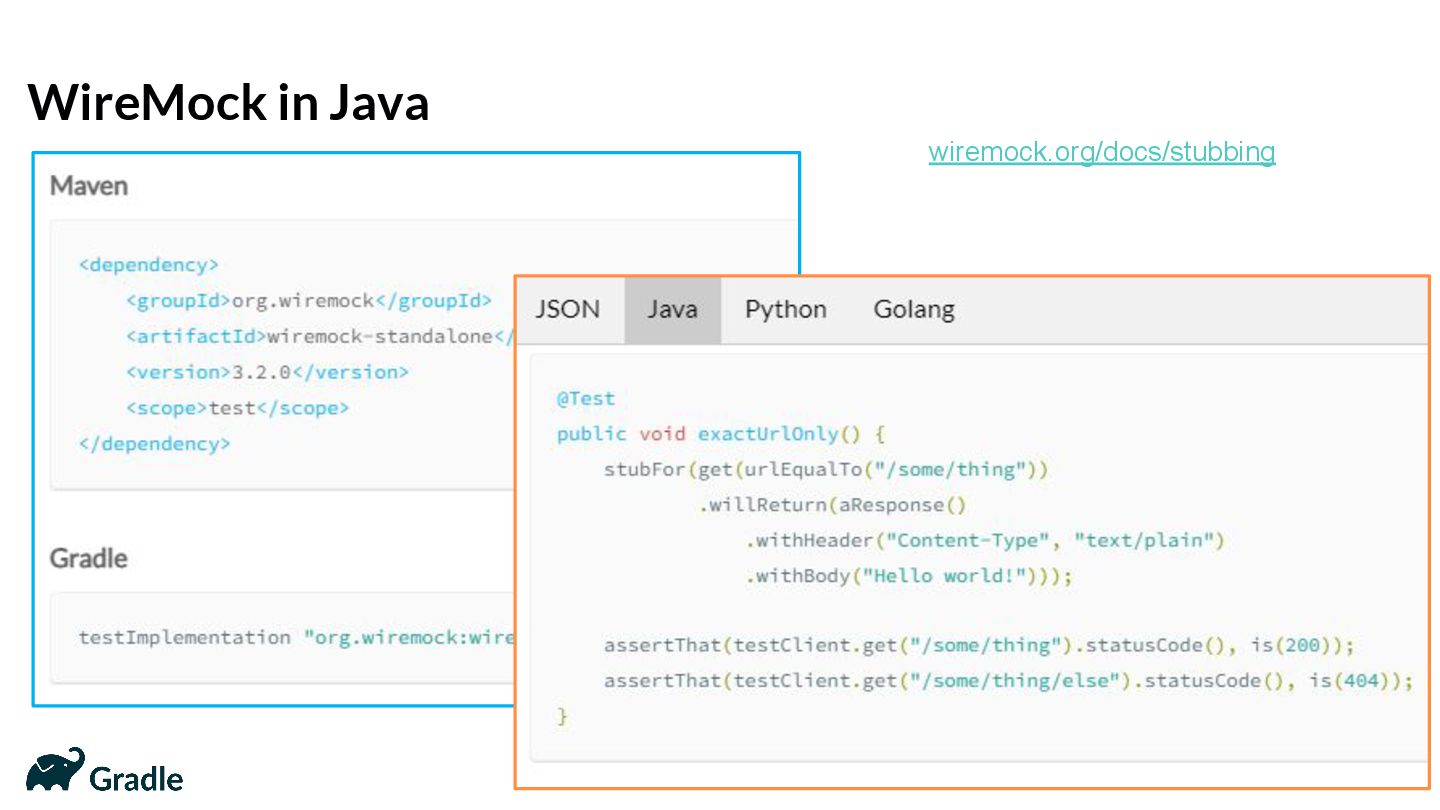
Task: Switch to the Python tab
Action: point(786,310)
